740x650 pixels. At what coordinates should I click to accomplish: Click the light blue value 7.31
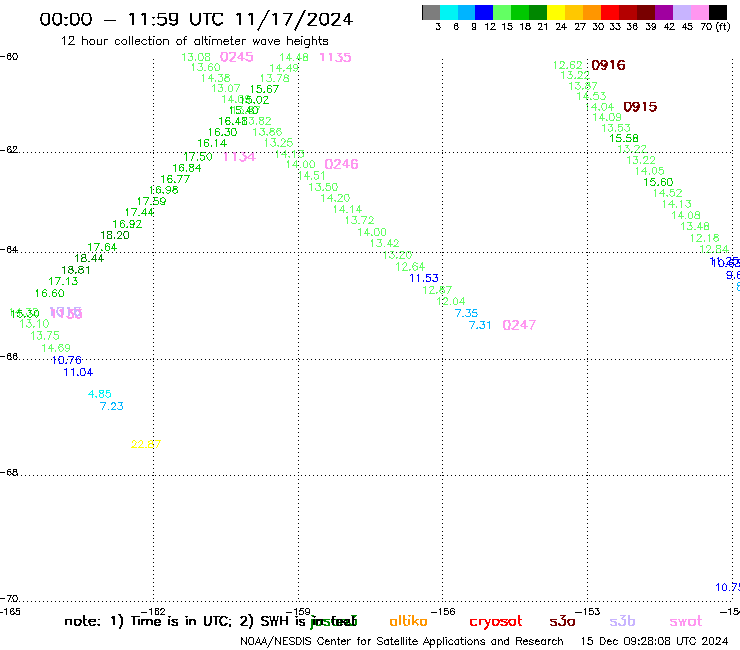coord(480,325)
